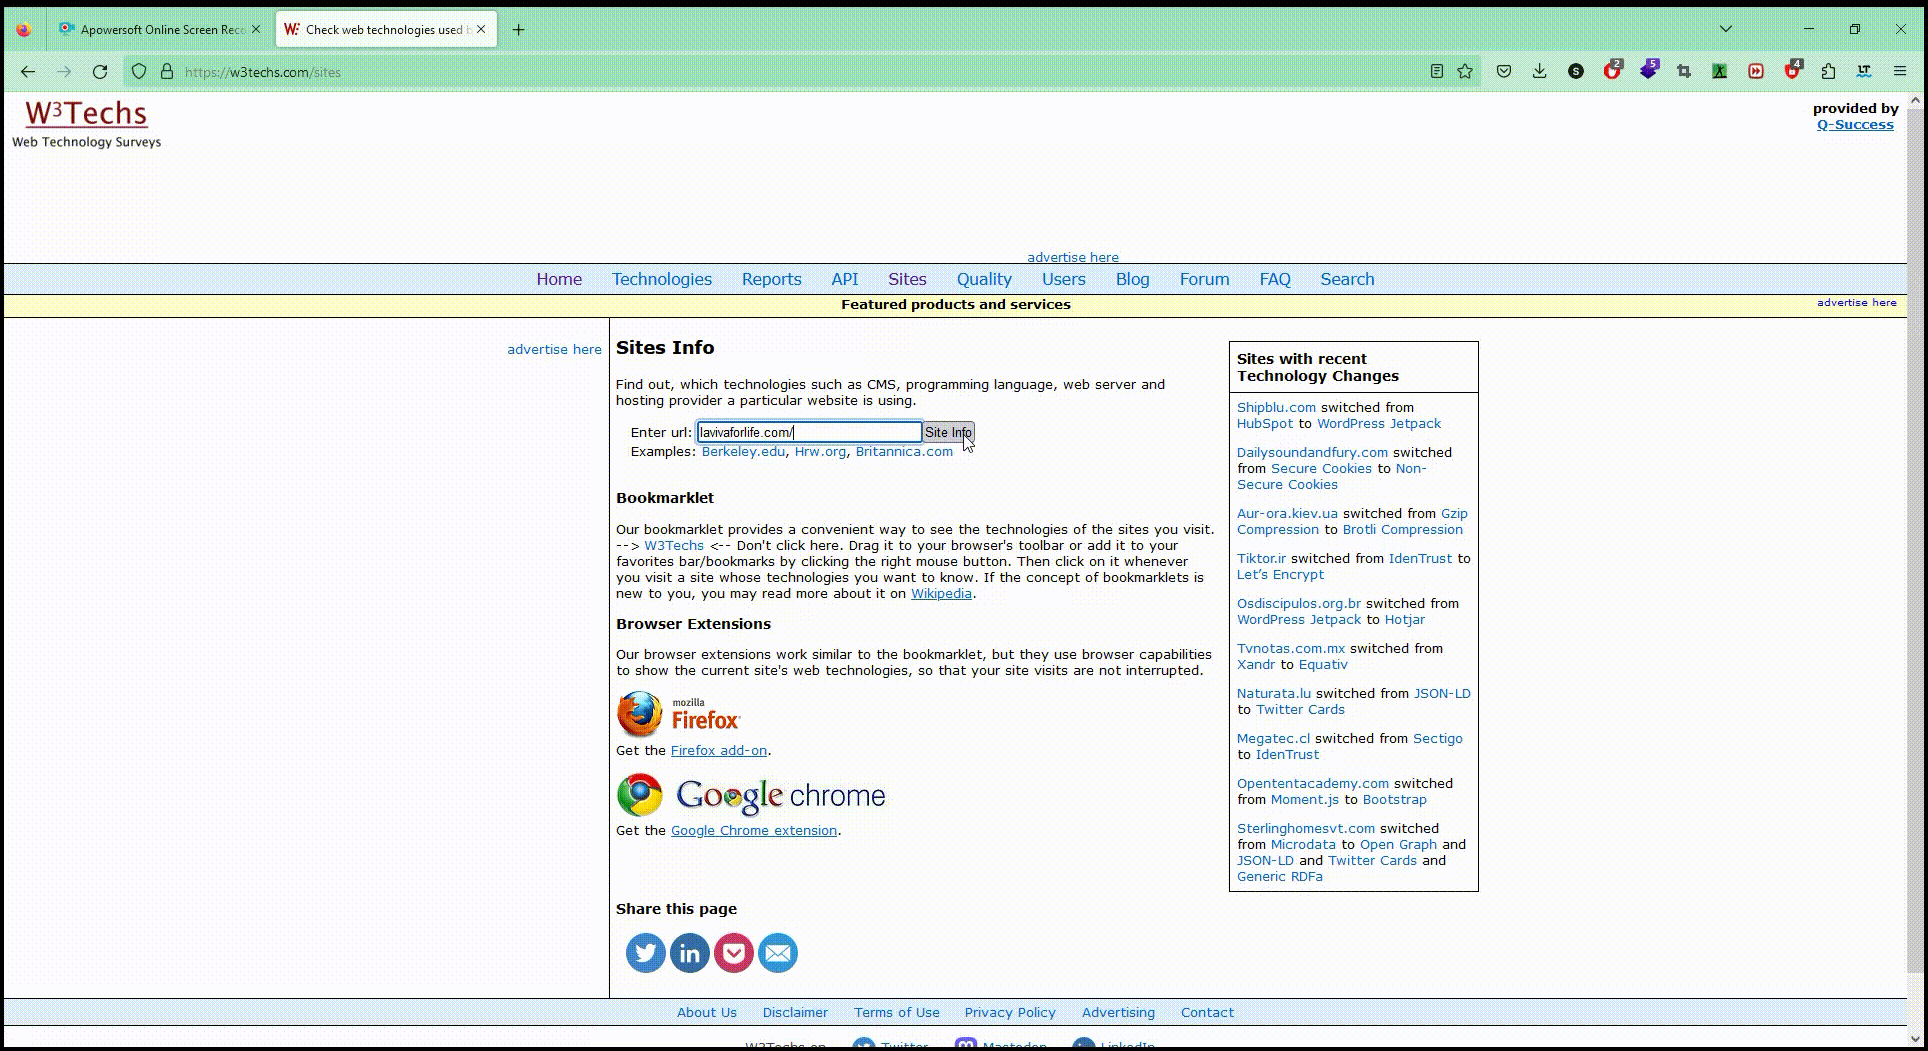Expand the list all tabs chevron
1928x1051 pixels.
point(1725,29)
